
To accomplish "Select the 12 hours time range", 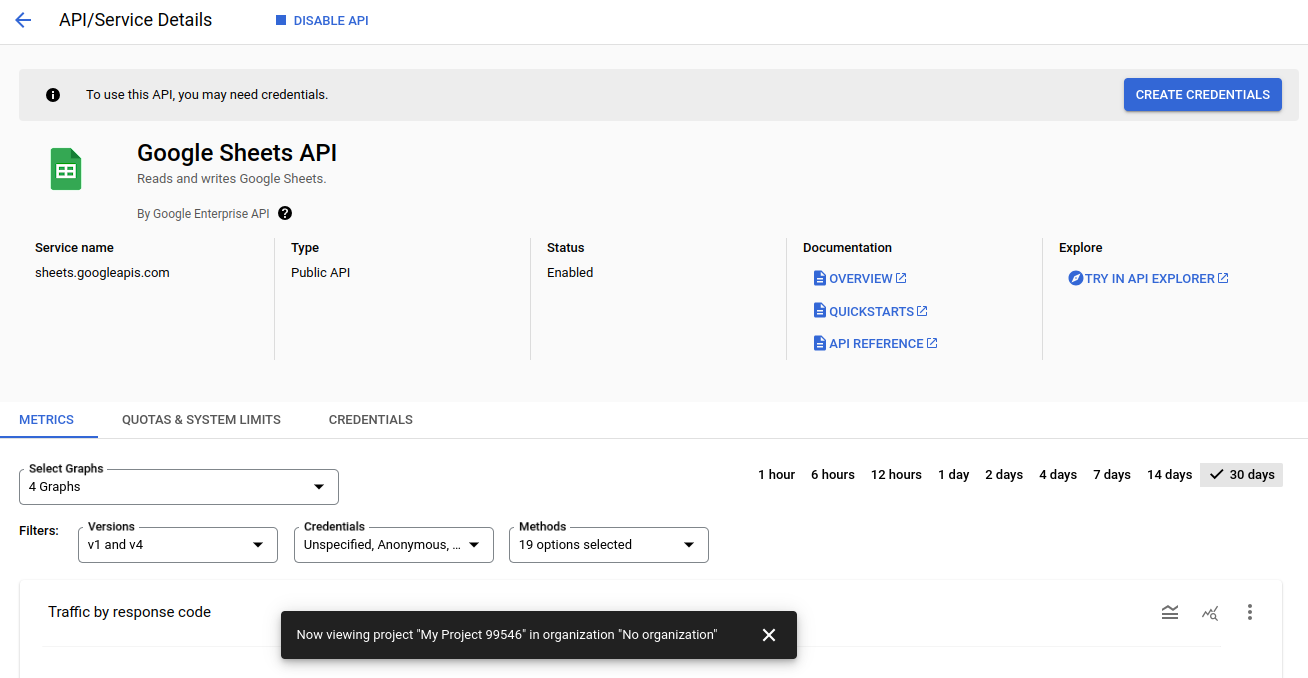I will point(896,475).
